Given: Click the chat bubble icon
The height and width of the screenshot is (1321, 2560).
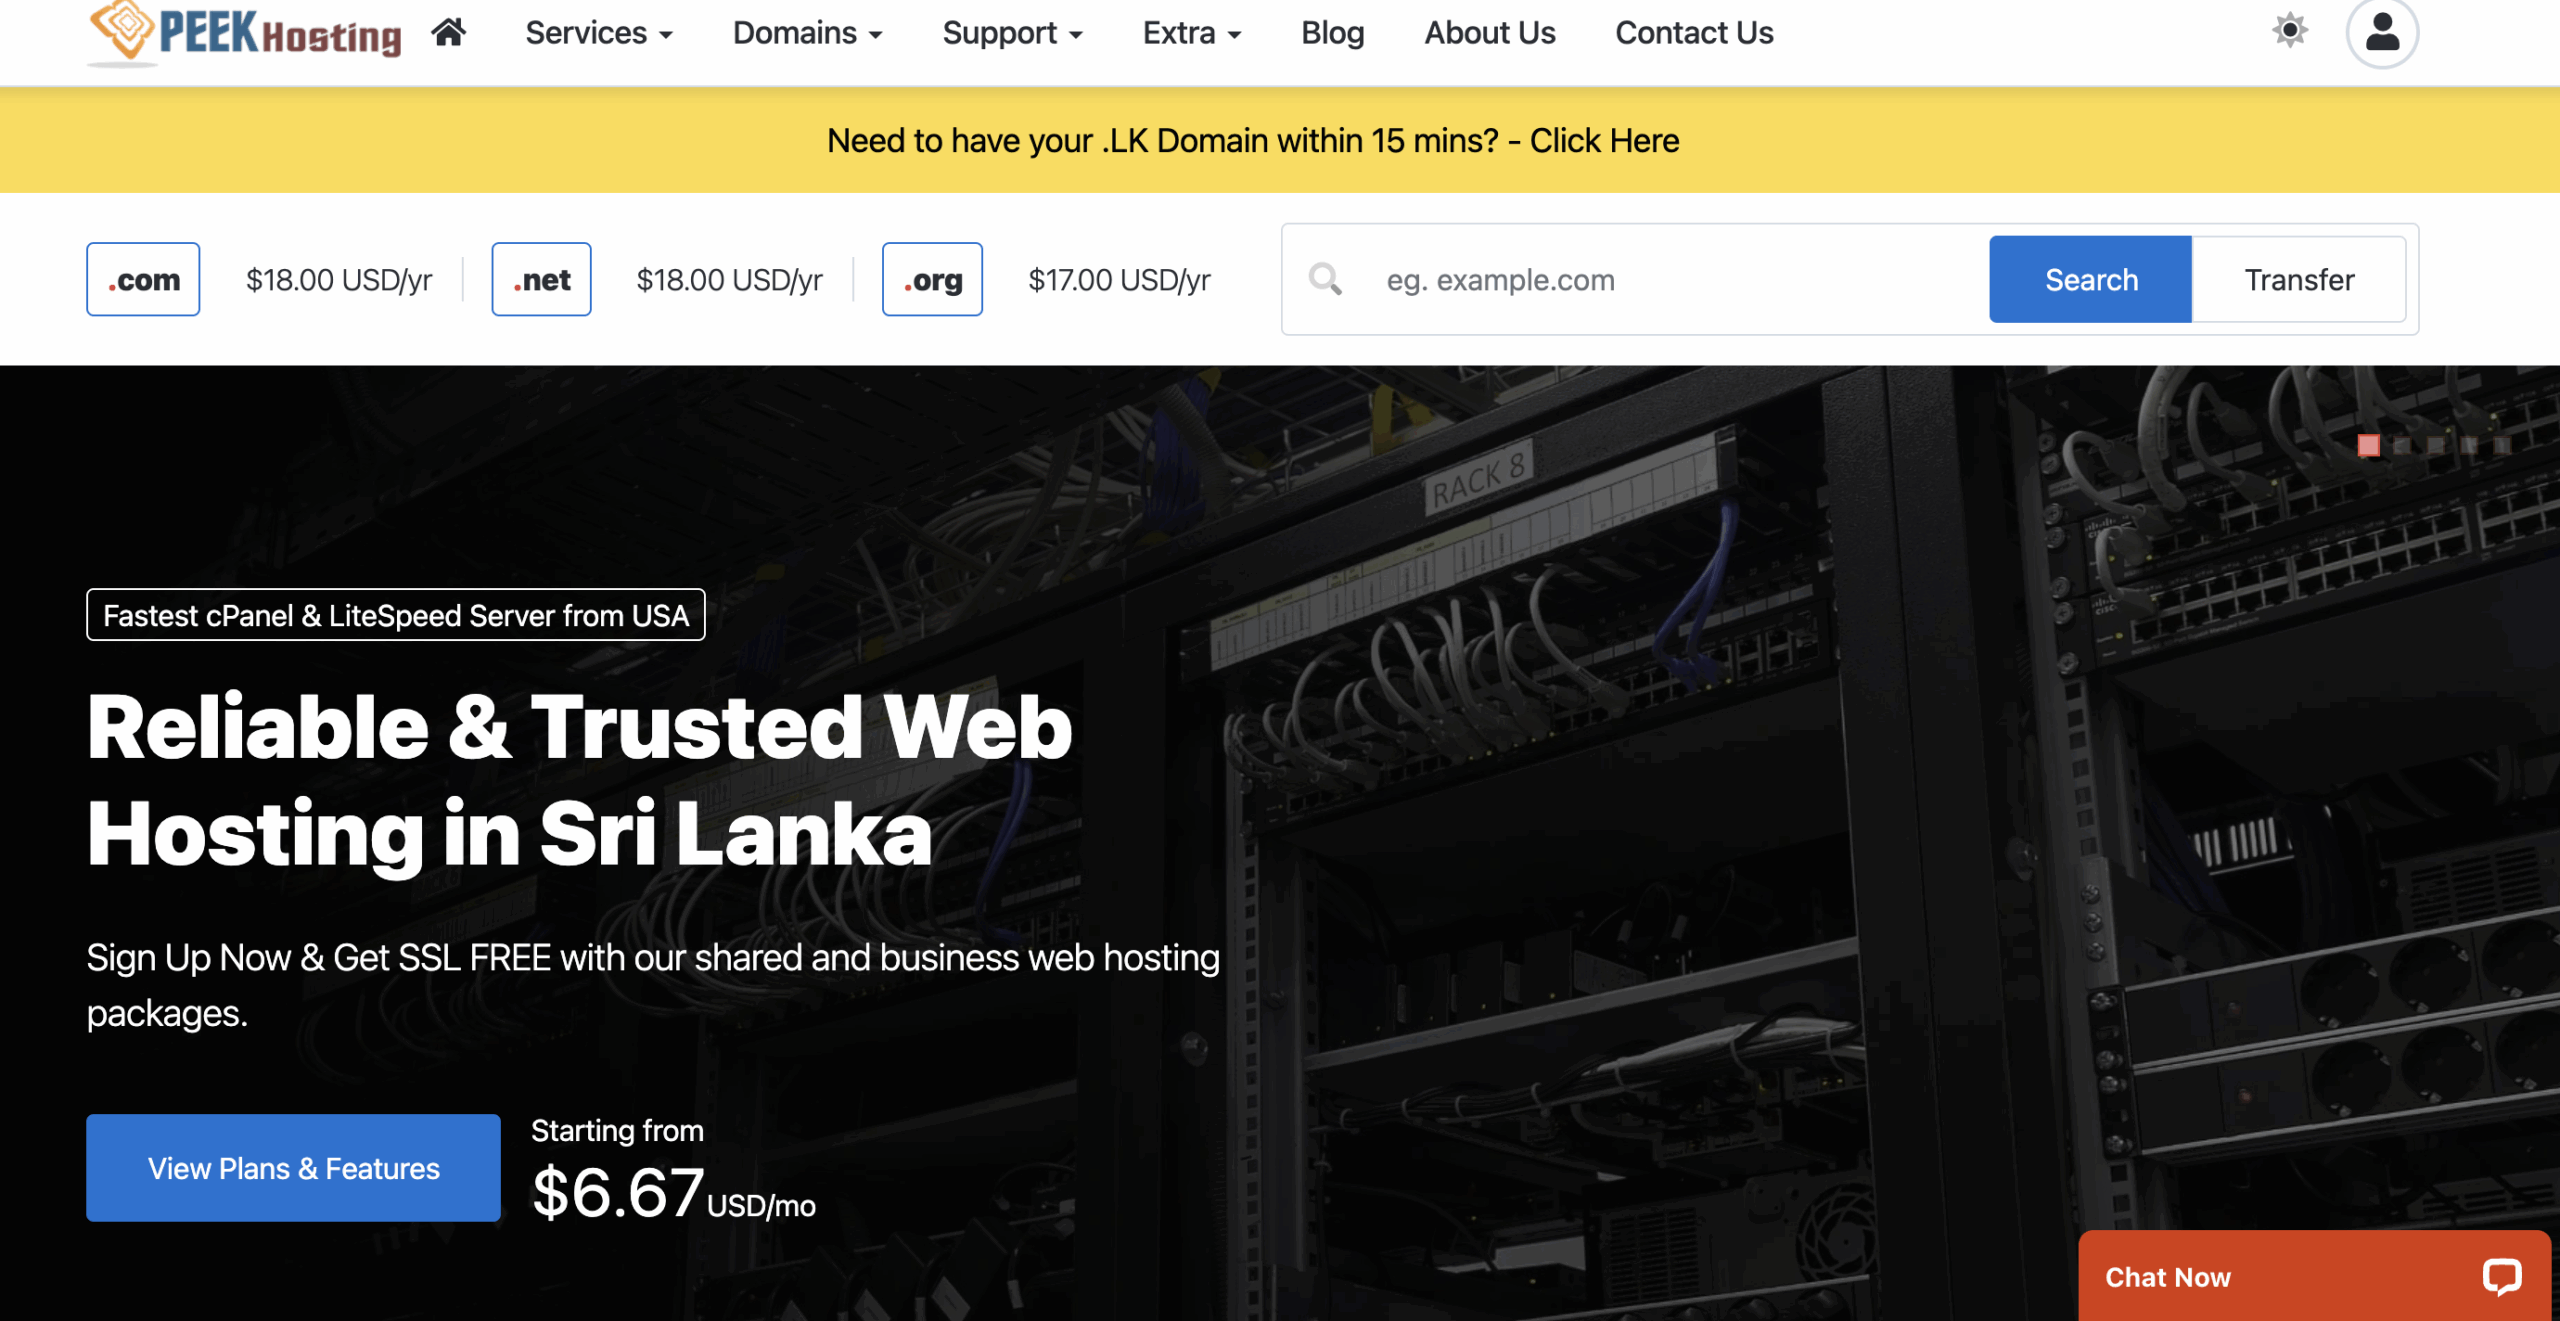Looking at the screenshot, I should 2501,1276.
